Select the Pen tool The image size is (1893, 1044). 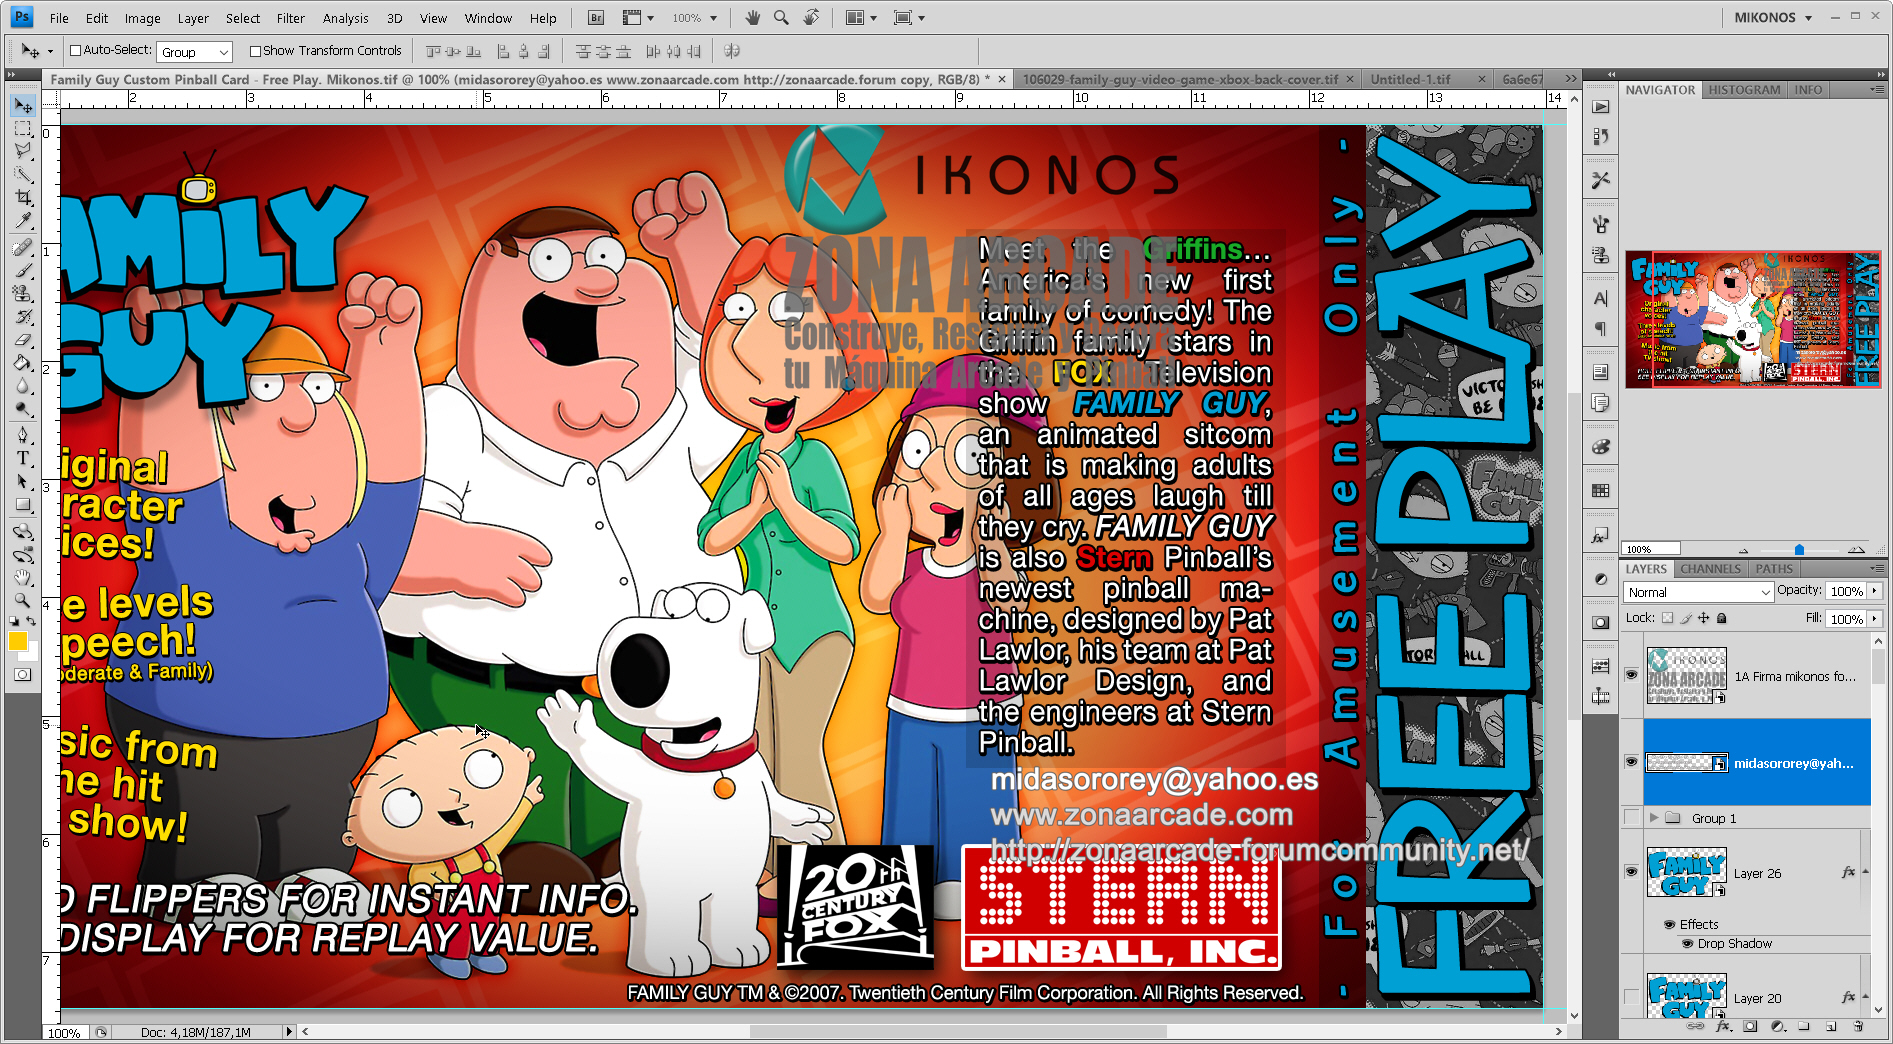(22, 435)
